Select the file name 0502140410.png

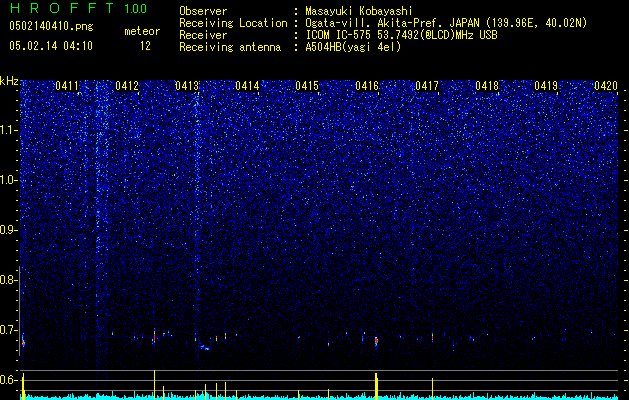(x=51, y=26)
